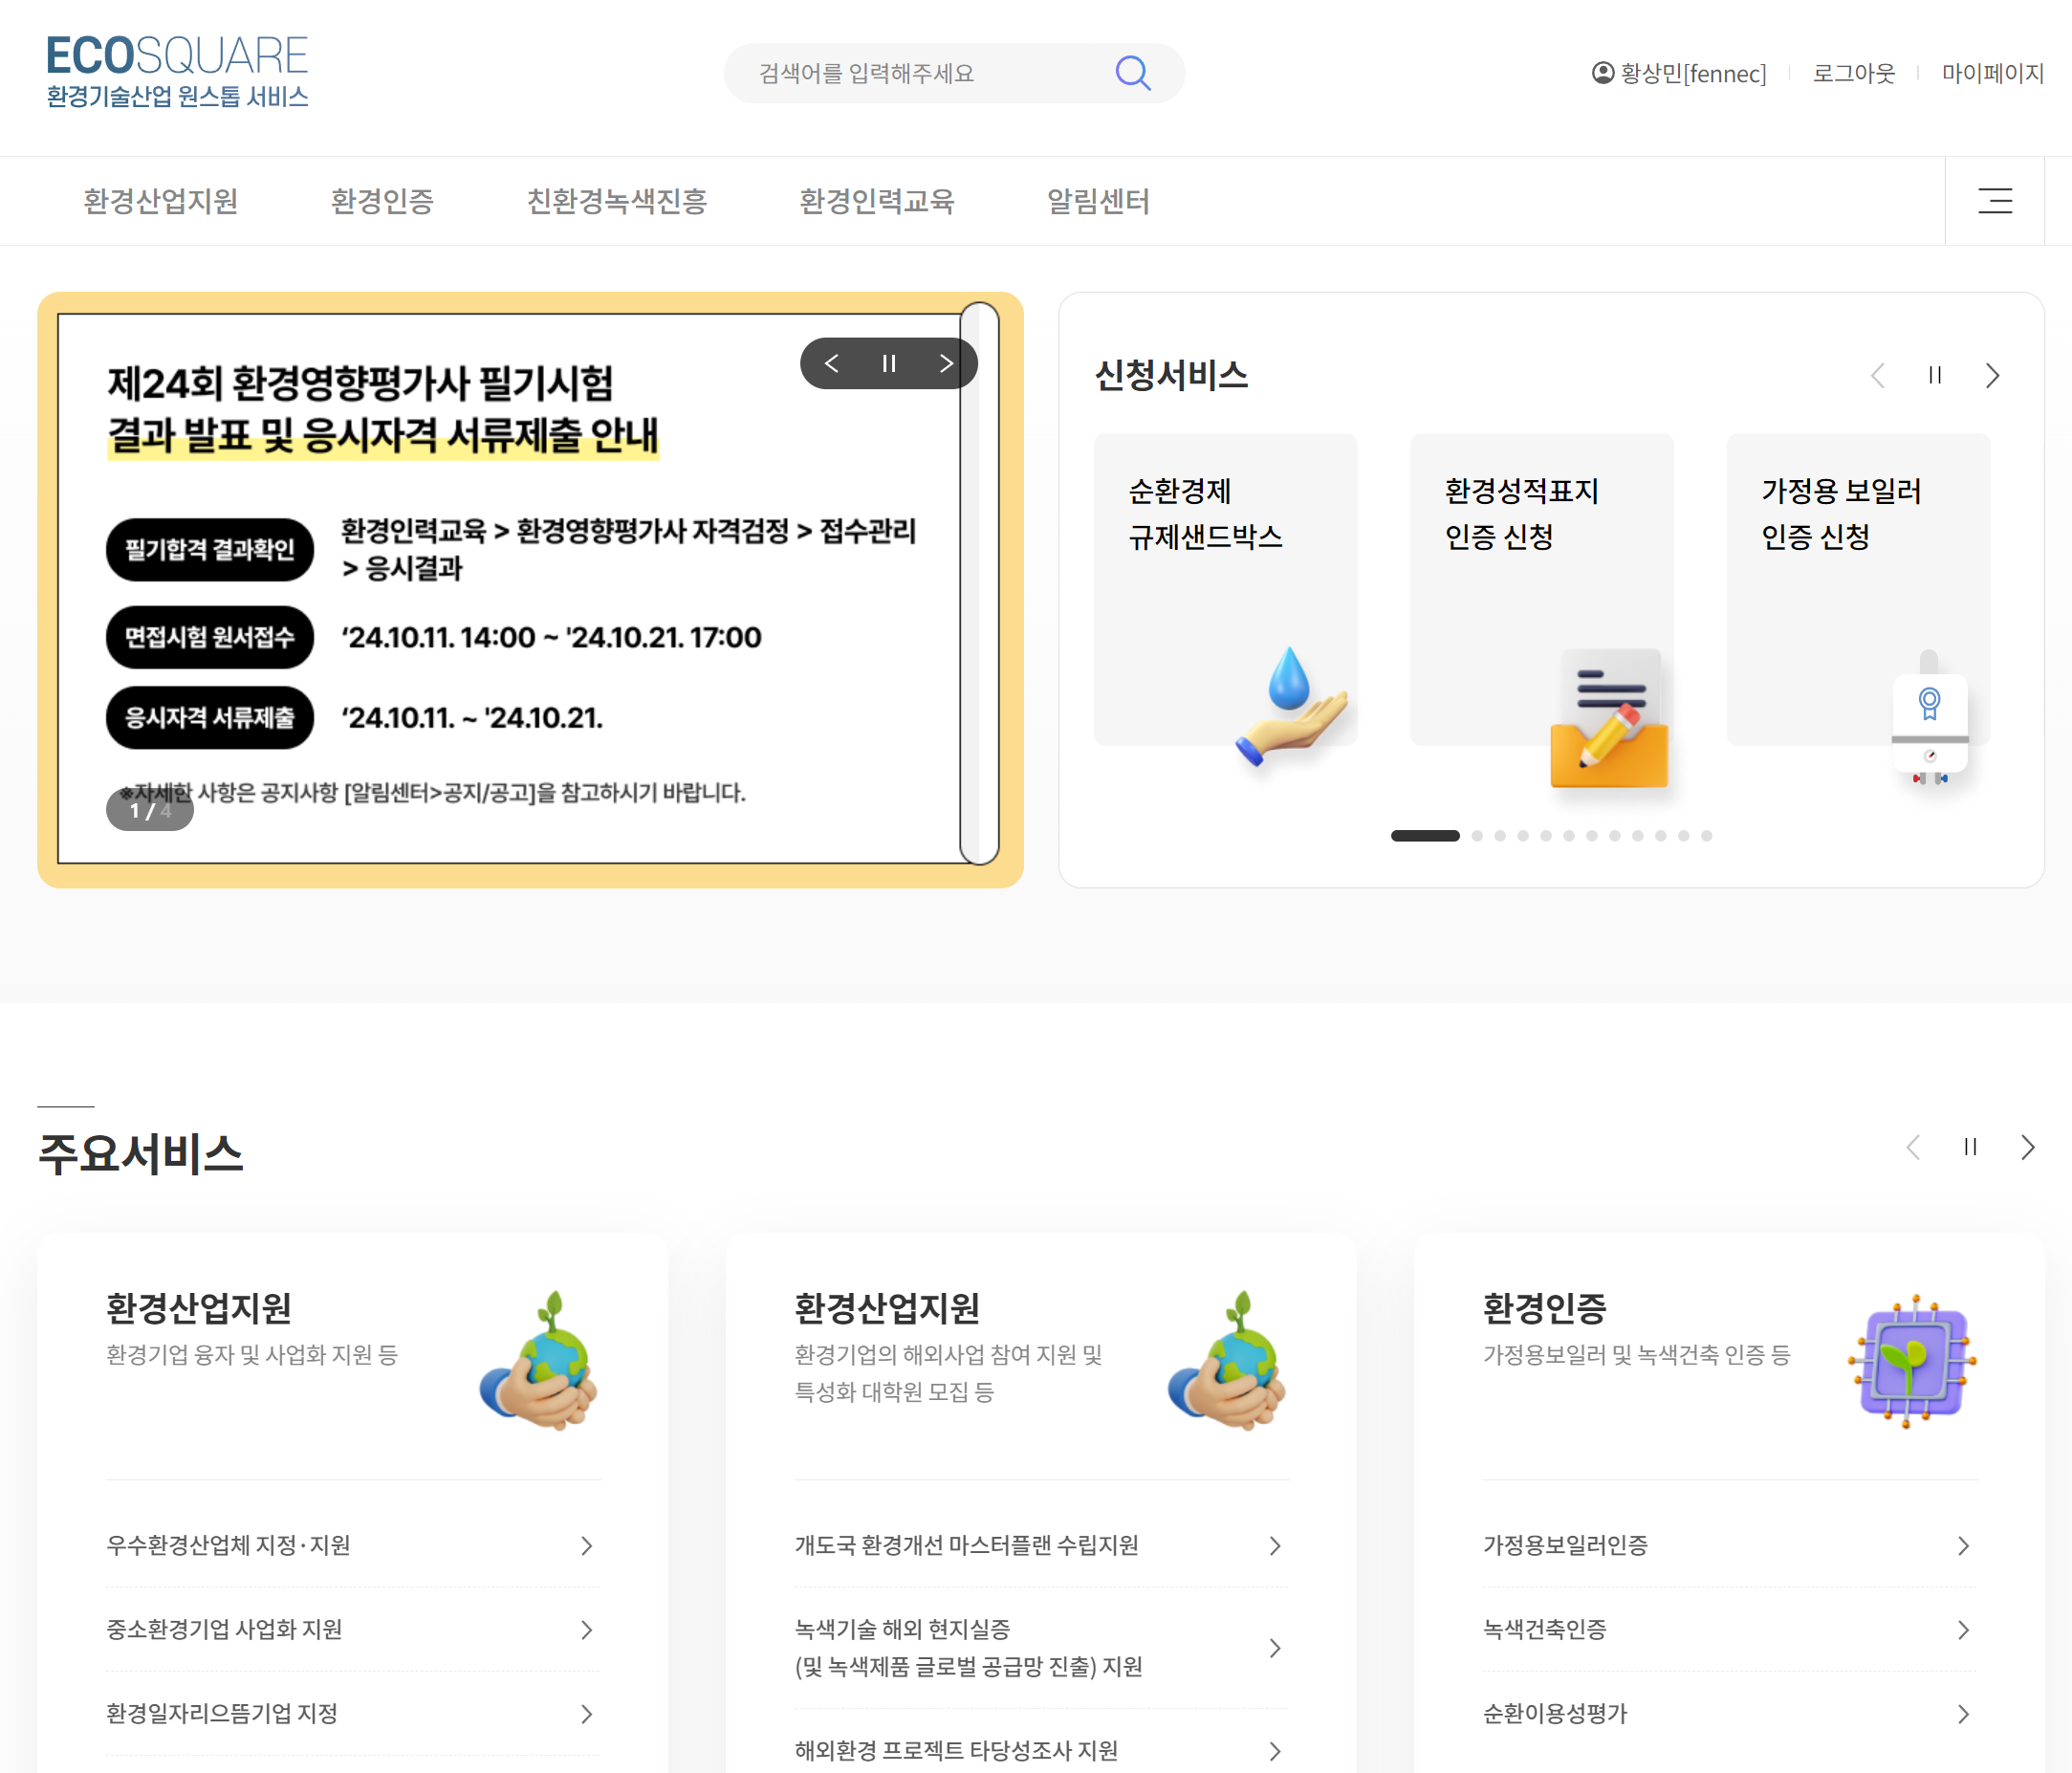Open the 알림센터 menu

point(1098,201)
